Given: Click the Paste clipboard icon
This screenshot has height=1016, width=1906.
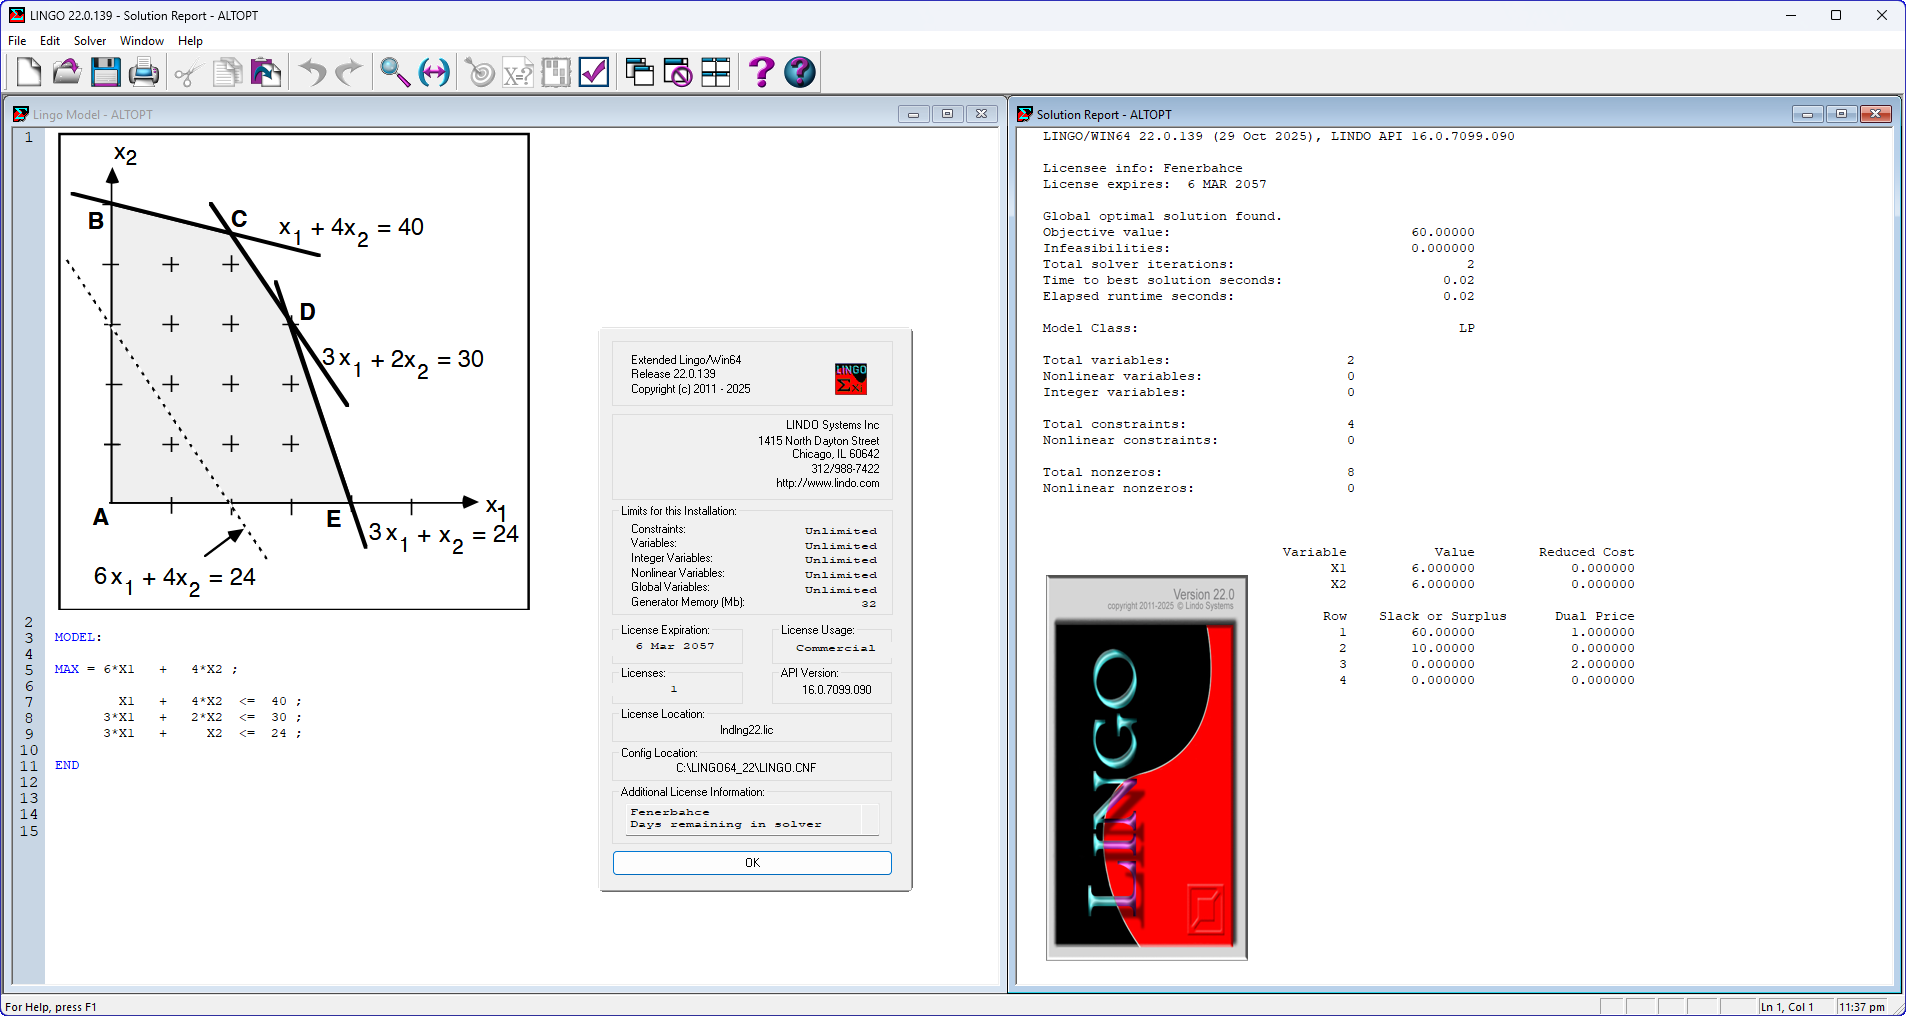Looking at the screenshot, I should pyautogui.click(x=266, y=72).
